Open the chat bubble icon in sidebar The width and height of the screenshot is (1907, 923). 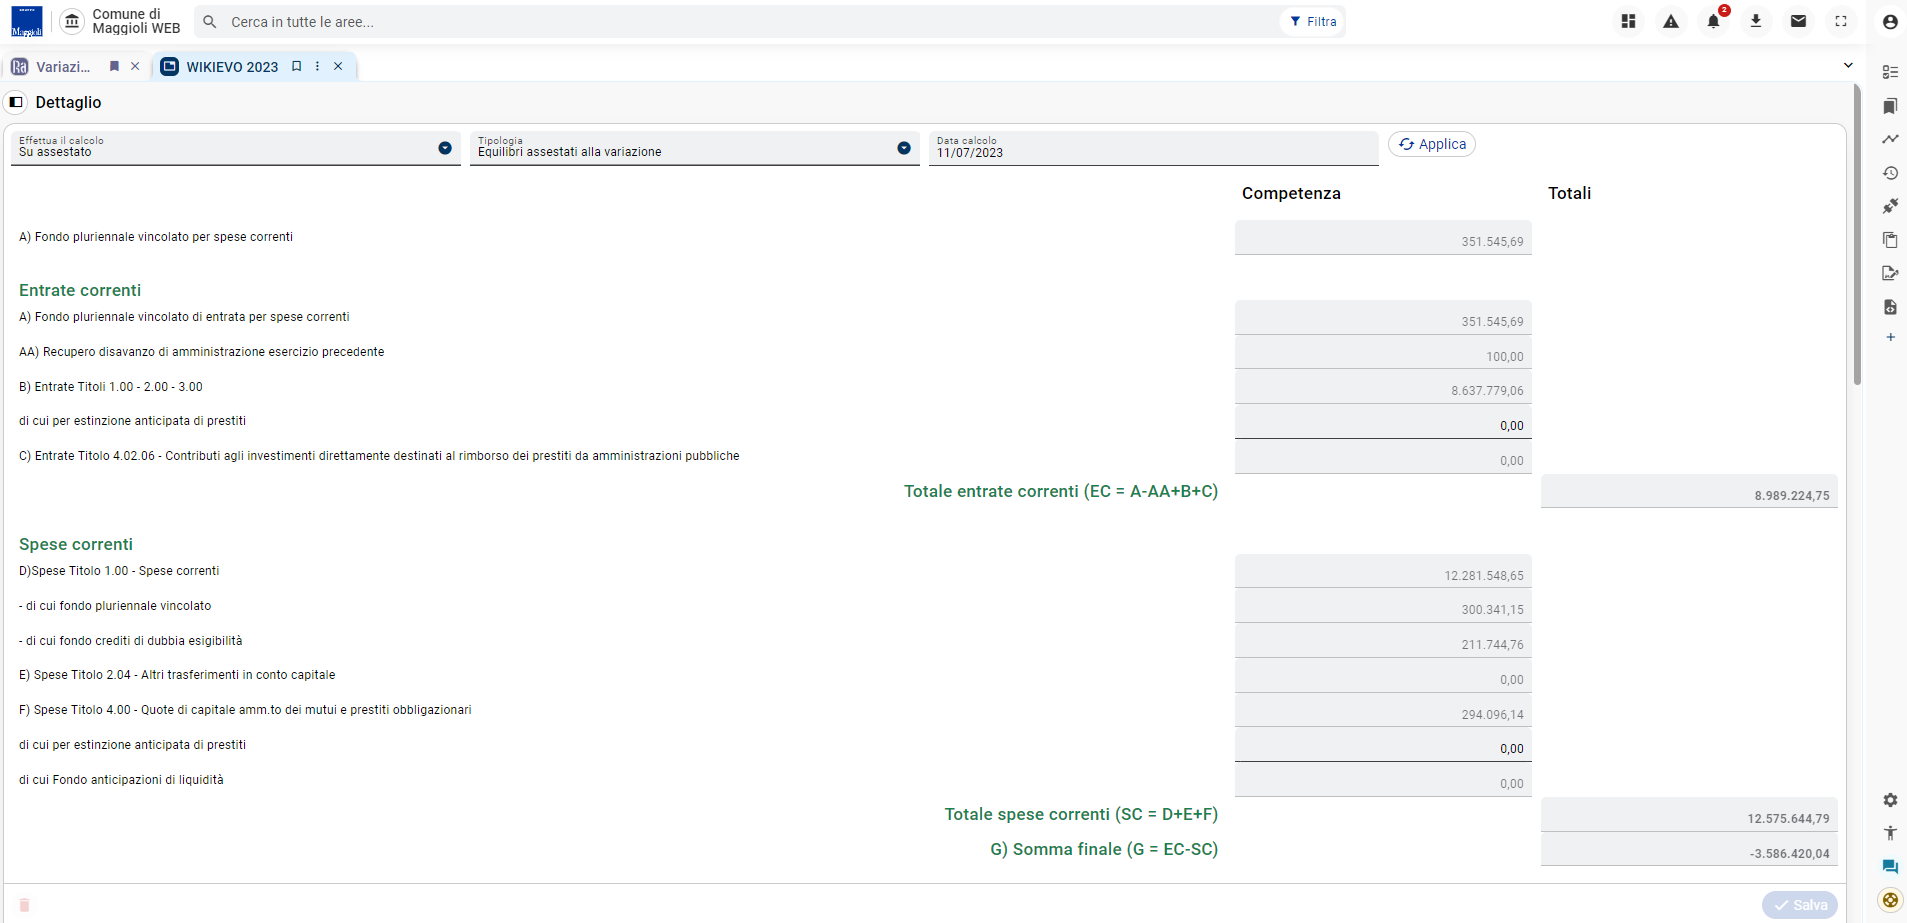[1890, 867]
